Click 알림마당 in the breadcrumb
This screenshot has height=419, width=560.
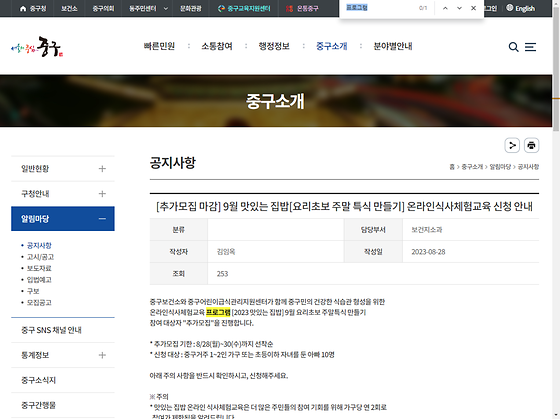click(500, 167)
